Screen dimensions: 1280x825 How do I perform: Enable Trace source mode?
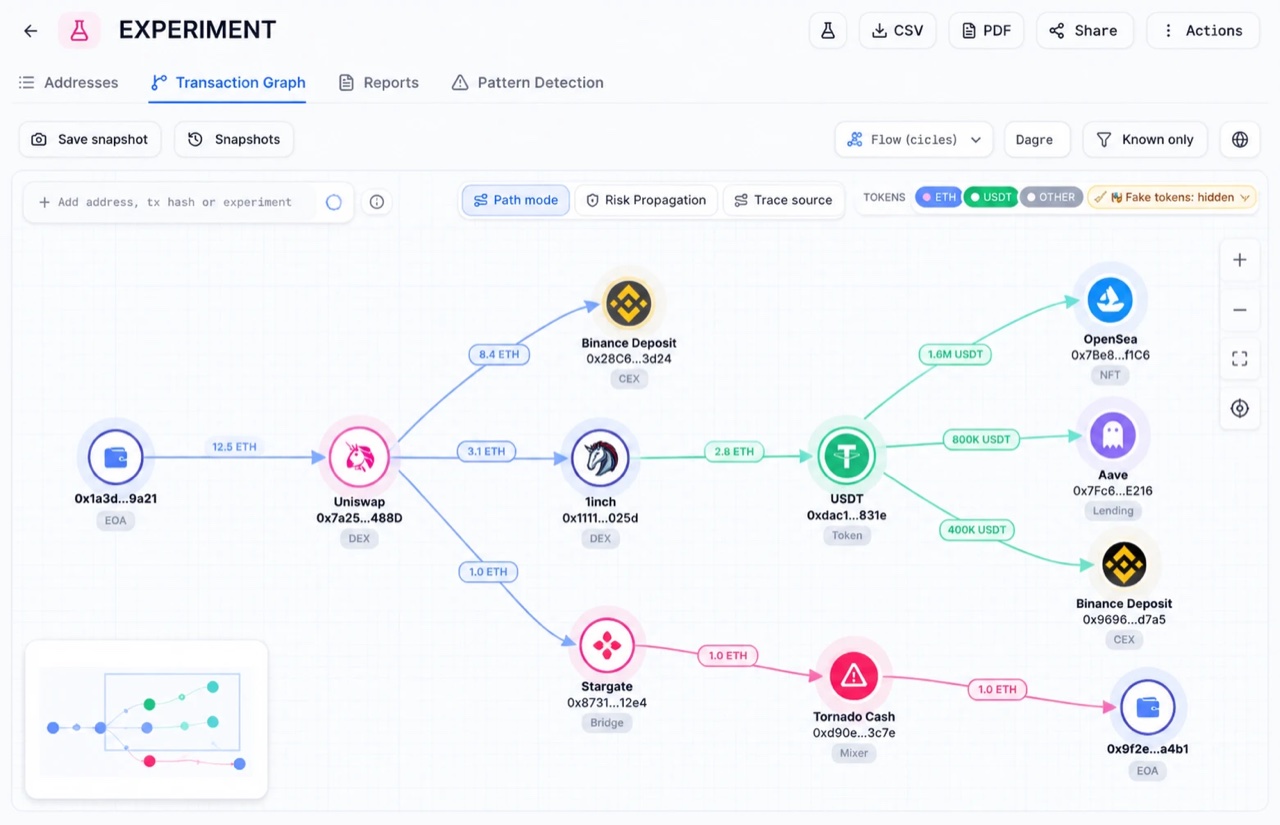point(783,200)
